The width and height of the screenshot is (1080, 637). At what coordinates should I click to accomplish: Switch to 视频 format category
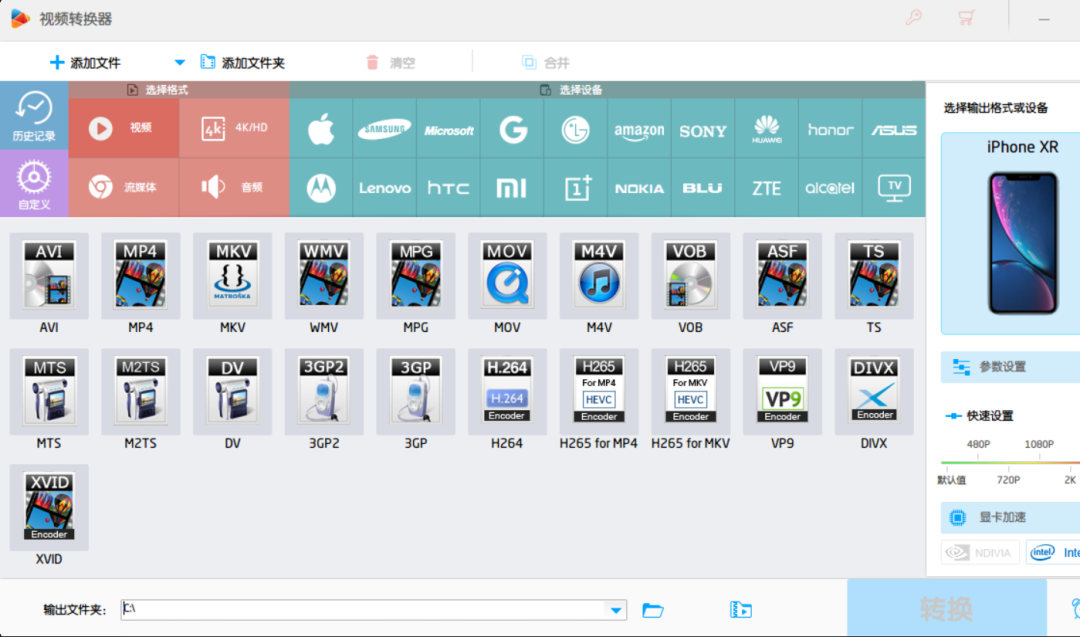tap(124, 128)
